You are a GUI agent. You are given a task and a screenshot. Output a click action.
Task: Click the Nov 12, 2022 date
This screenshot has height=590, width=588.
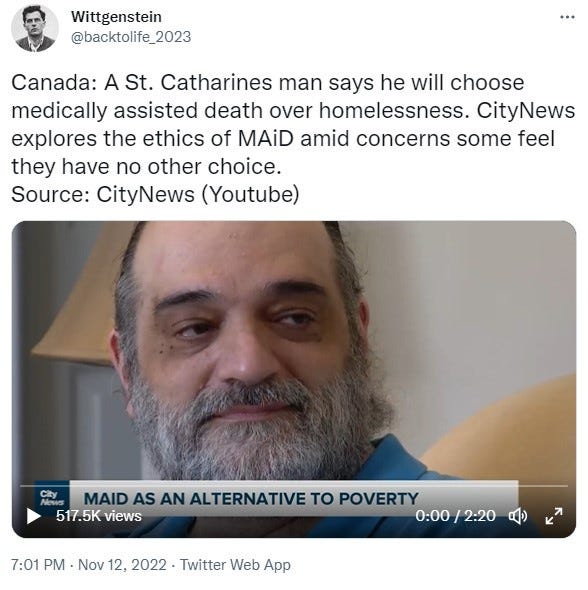(x=122, y=565)
